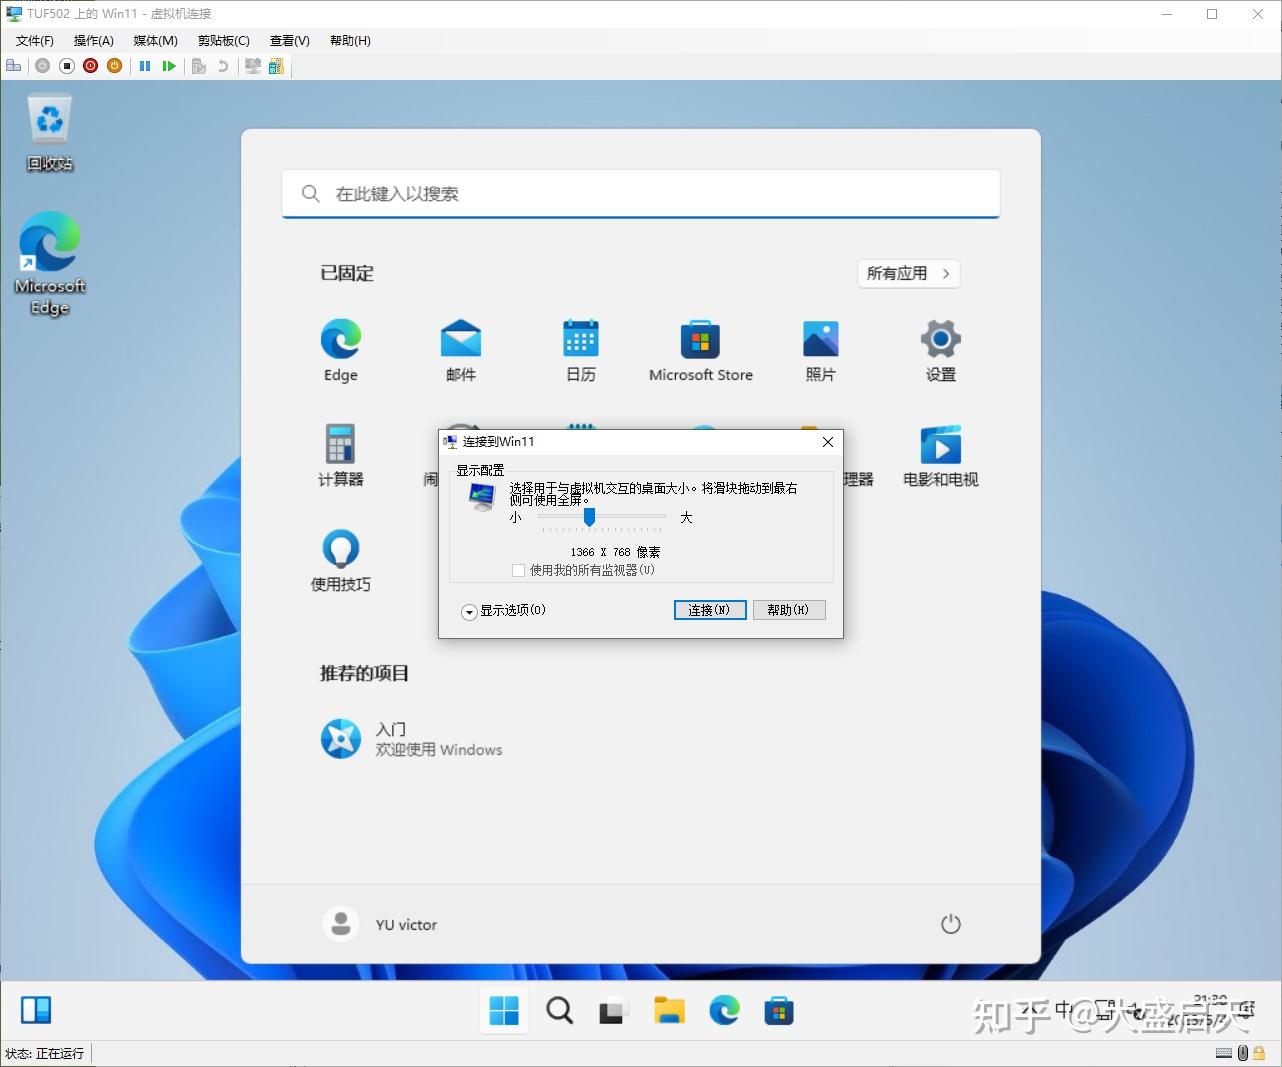This screenshot has height=1067, width=1282.
Task: Create a checkpoint from the toolbar
Action: coord(198,66)
